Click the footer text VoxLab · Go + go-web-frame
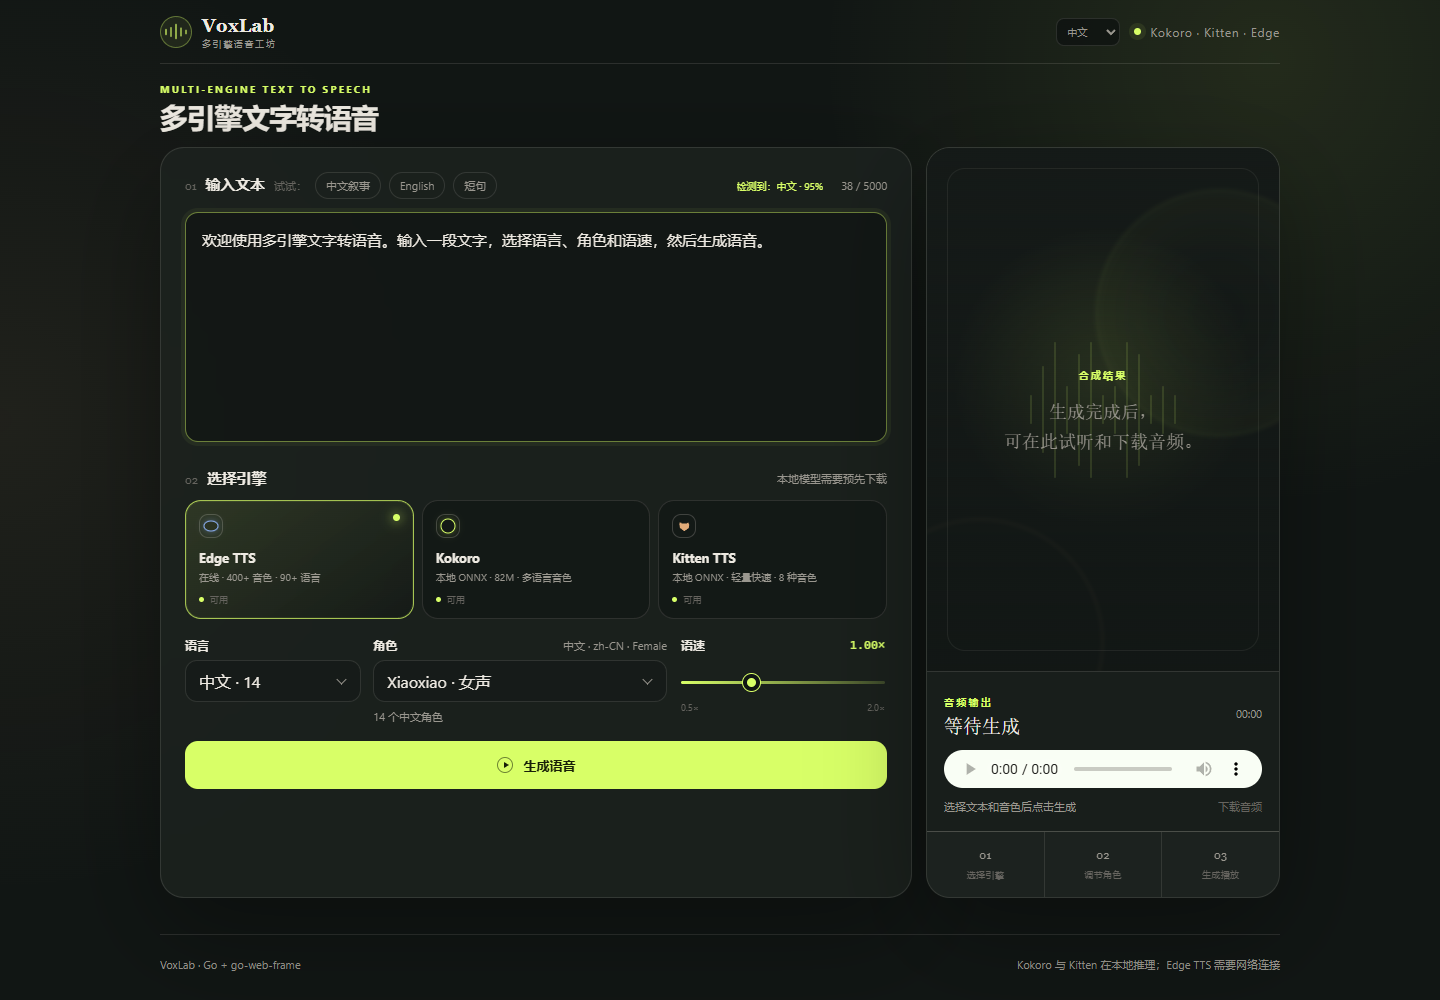 [230, 965]
